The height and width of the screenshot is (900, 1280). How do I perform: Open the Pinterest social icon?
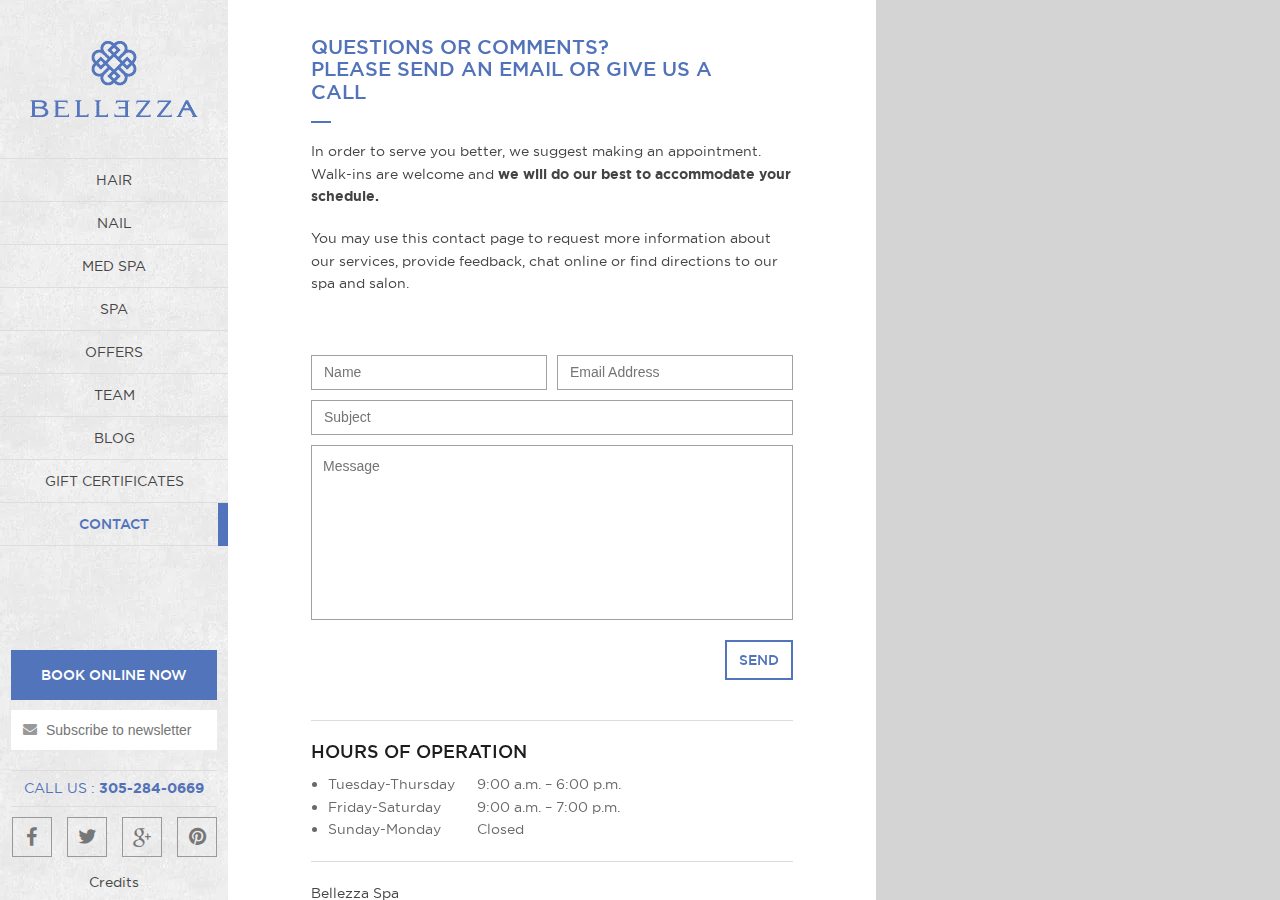click(x=197, y=837)
